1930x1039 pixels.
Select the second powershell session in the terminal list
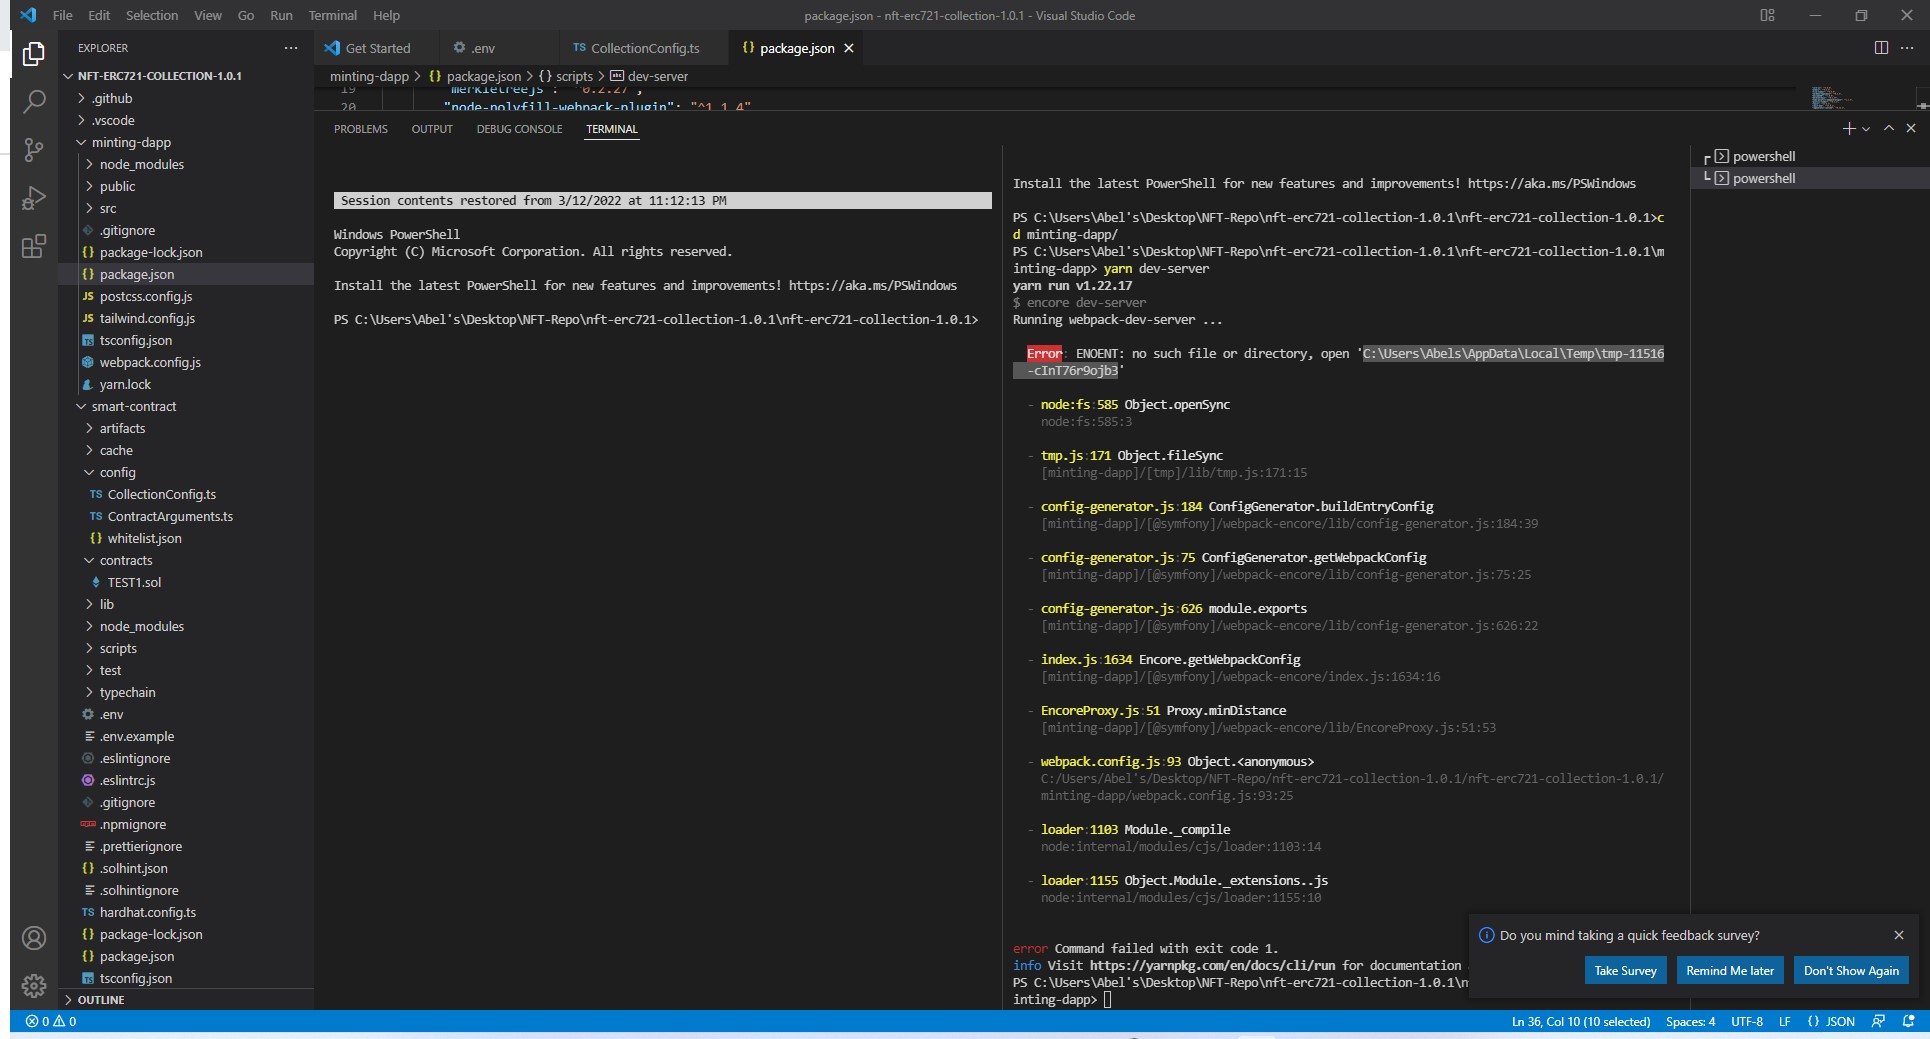coord(1766,178)
